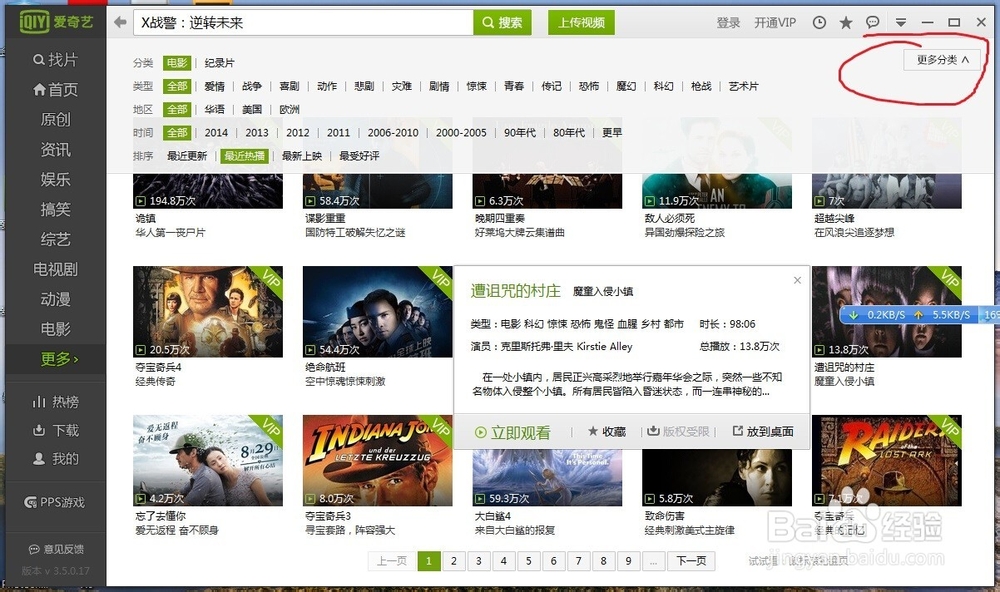The image size is (1000, 592).
Task: Open the main menu via chevron icon
Action: pos(899,22)
